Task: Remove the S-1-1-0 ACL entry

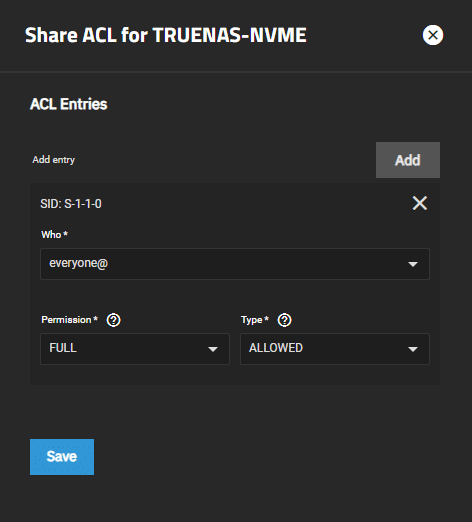Action: [420, 203]
